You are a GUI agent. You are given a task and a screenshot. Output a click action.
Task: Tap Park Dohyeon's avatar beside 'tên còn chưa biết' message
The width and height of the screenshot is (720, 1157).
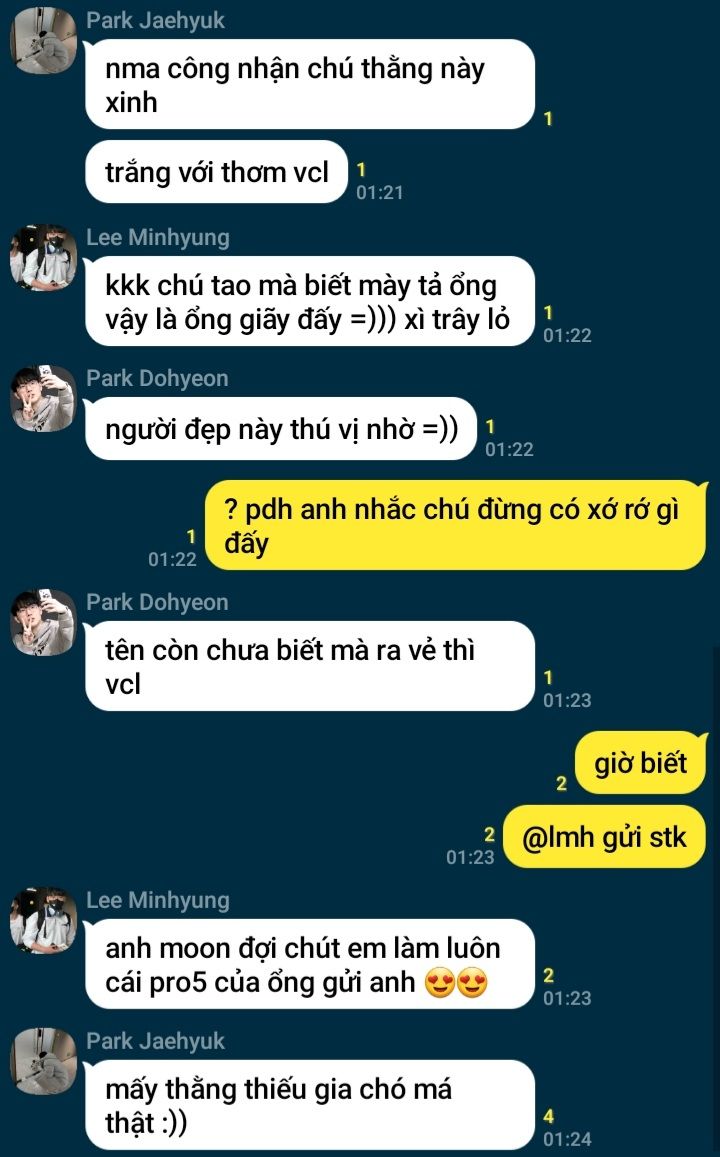[43, 623]
